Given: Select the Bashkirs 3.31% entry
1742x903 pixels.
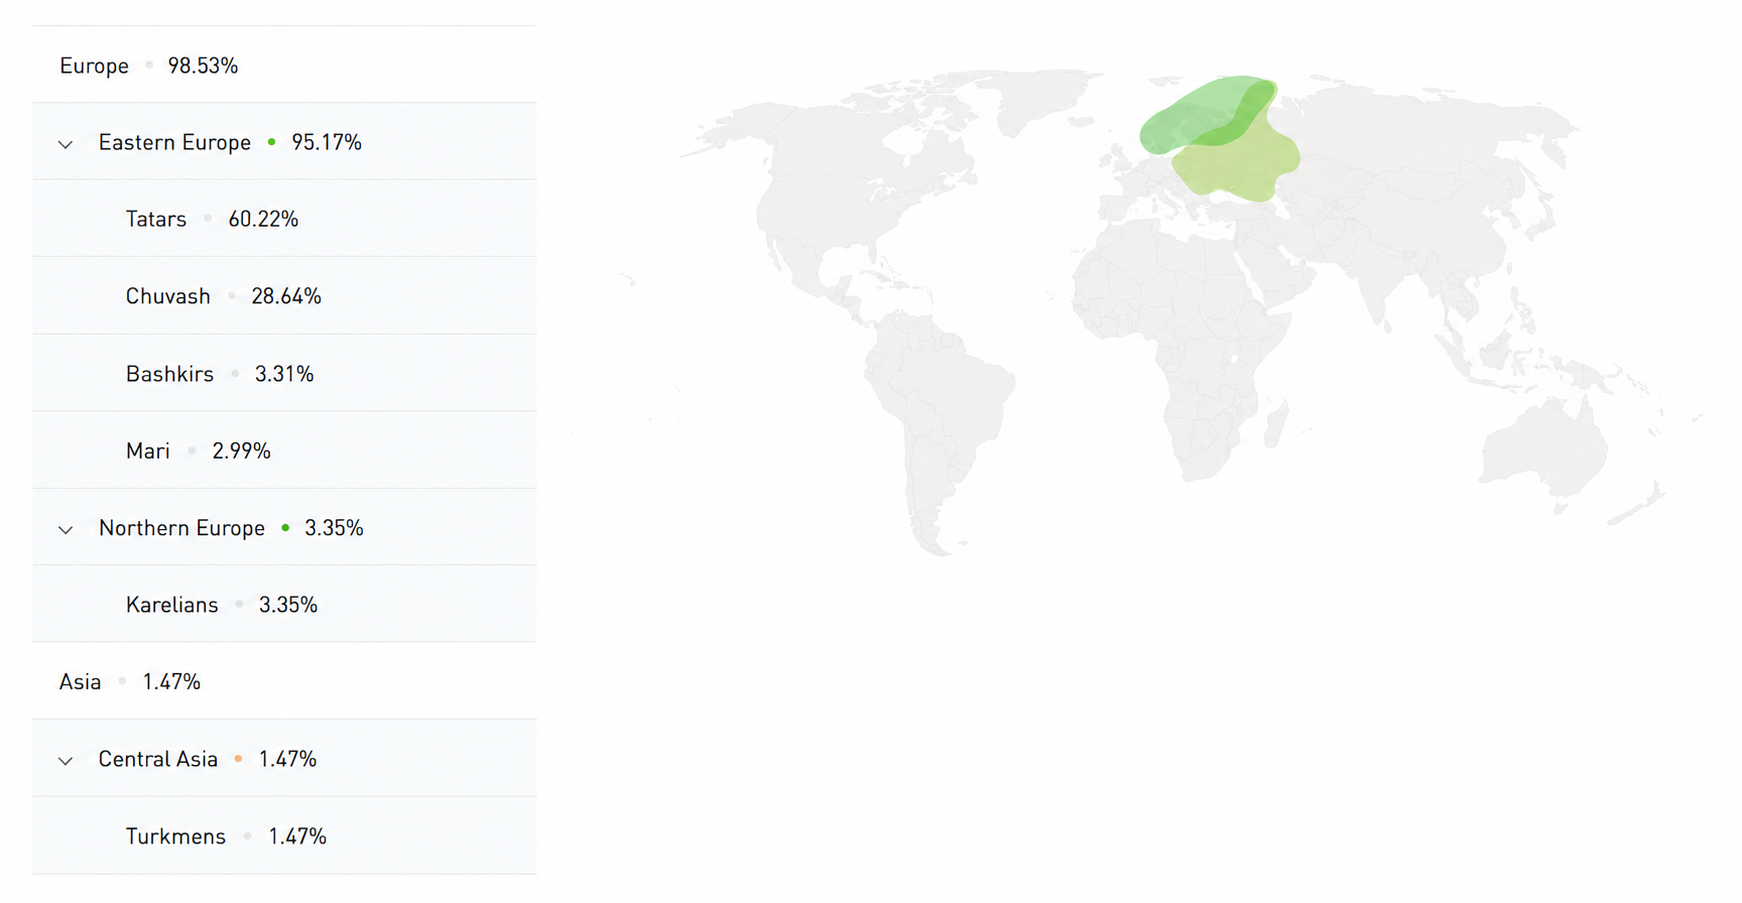Looking at the screenshot, I should (x=284, y=373).
